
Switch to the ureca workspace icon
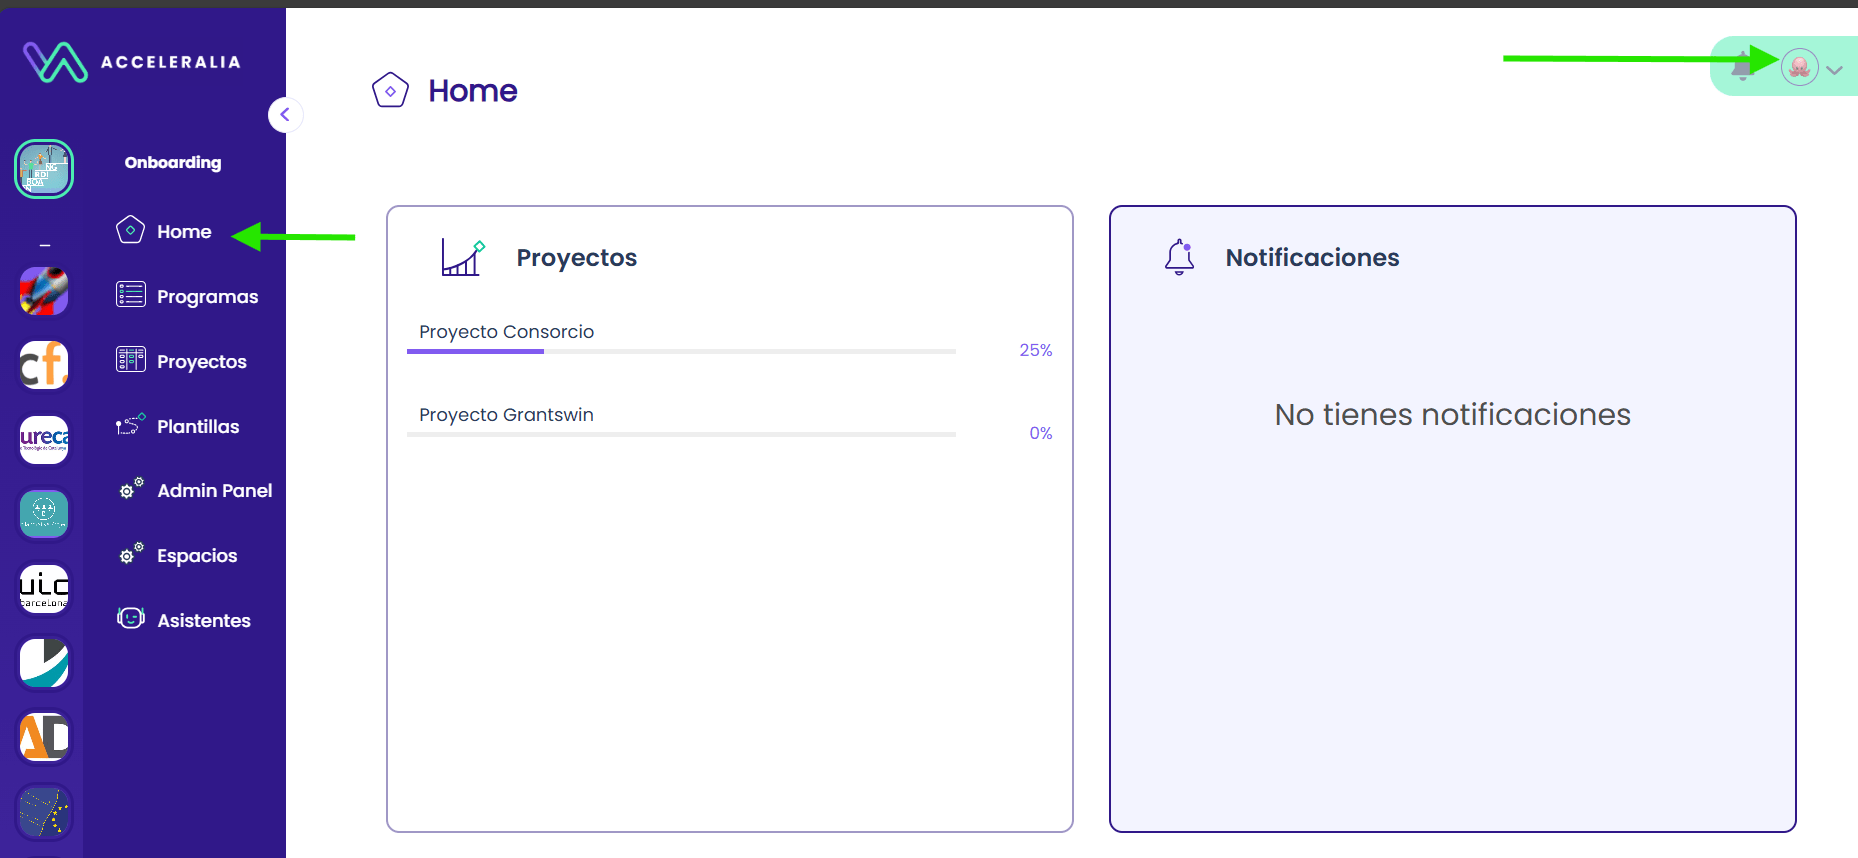click(44, 440)
